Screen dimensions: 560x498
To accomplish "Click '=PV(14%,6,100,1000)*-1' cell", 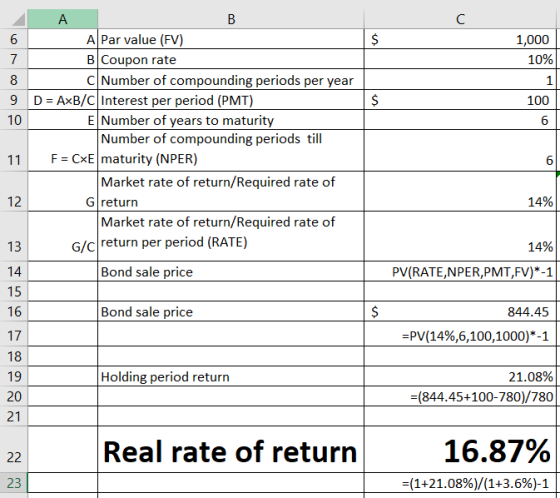I will point(460,334).
